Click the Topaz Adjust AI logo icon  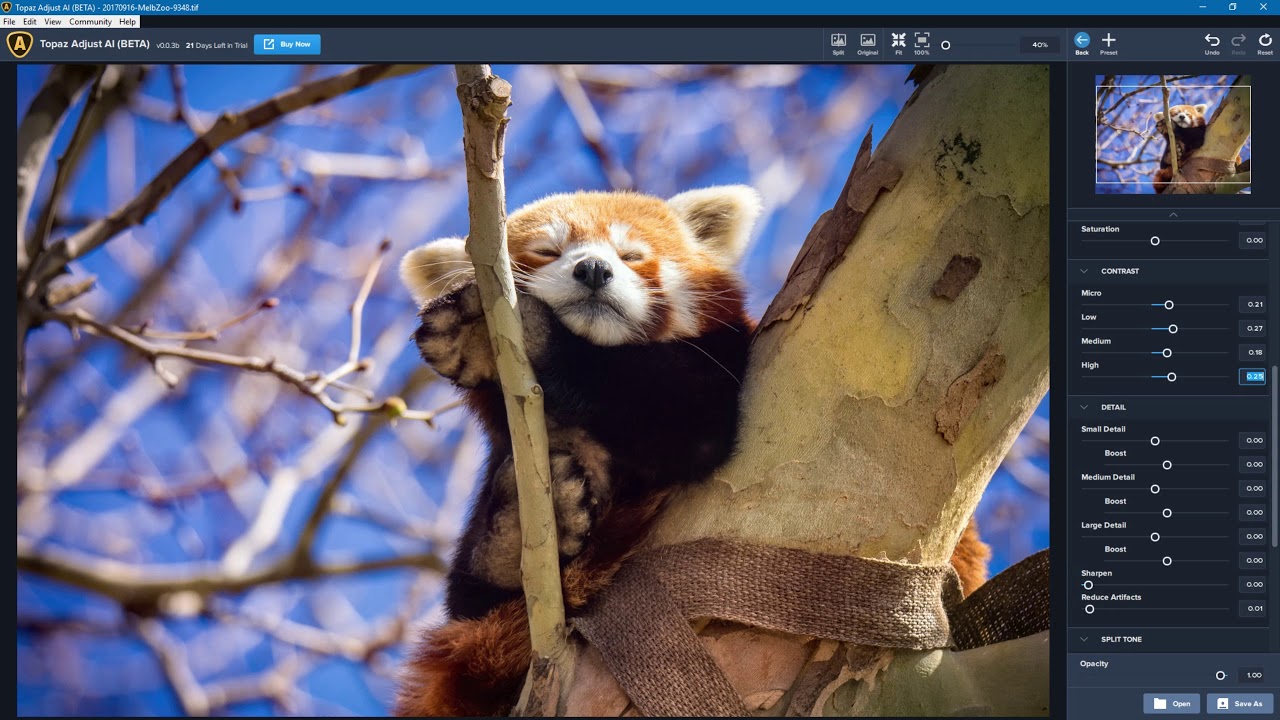click(19, 44)
